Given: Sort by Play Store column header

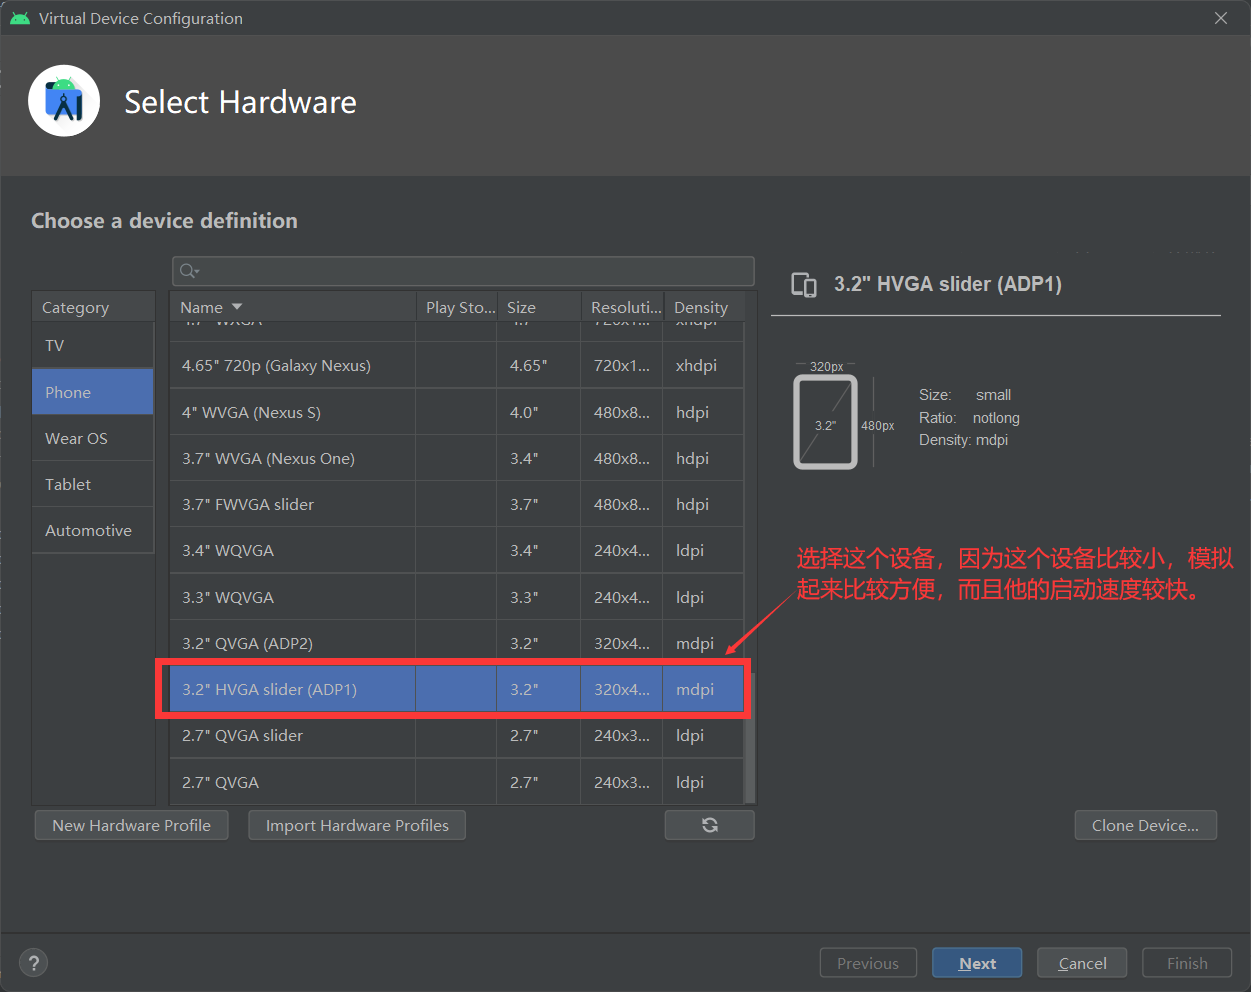Looking at the screenshot, I should 457,307.
